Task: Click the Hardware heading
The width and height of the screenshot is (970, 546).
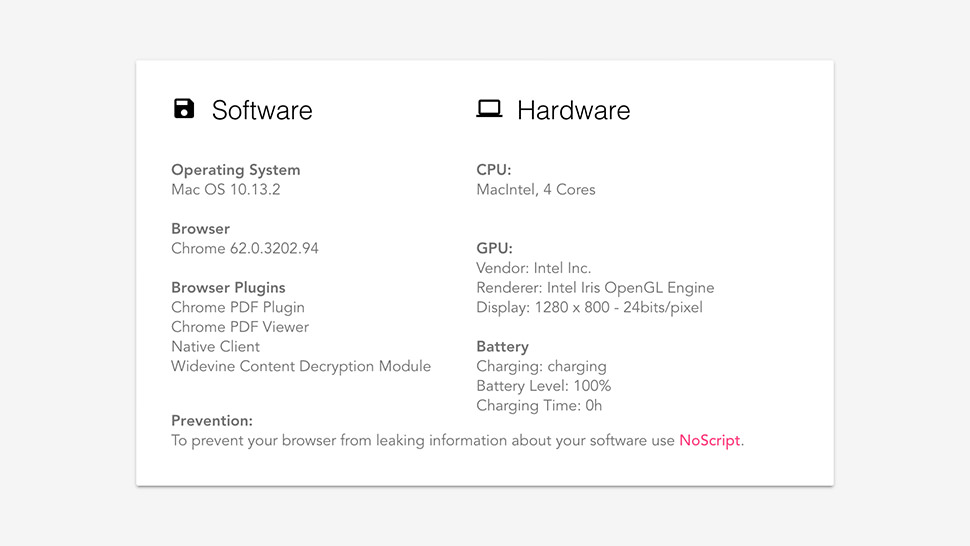Action: point(573,110)
